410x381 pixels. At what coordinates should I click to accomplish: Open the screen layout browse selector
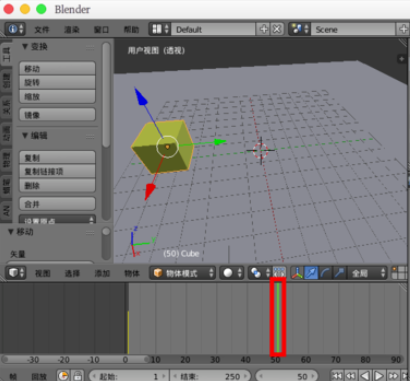point(160,29)
